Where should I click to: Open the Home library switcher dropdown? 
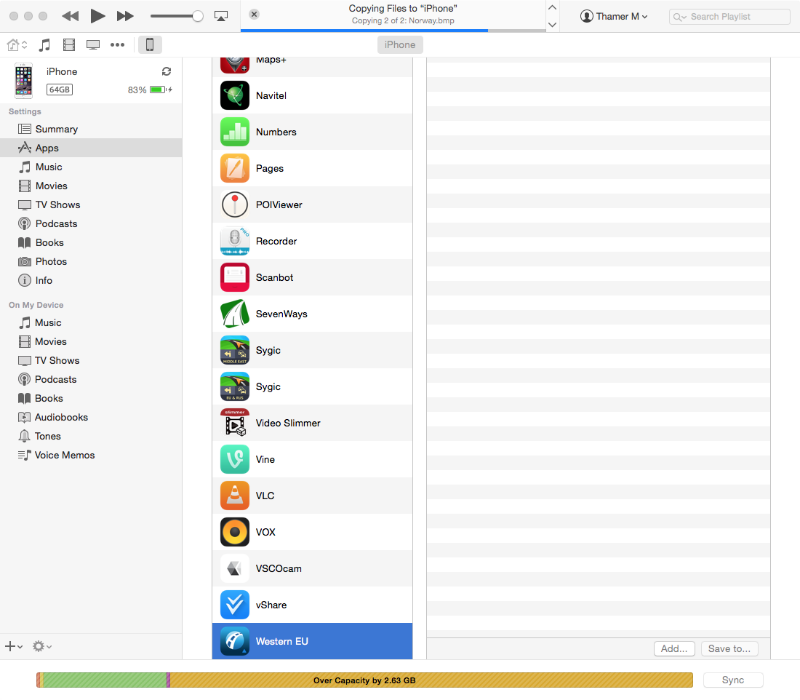point(17,45)
